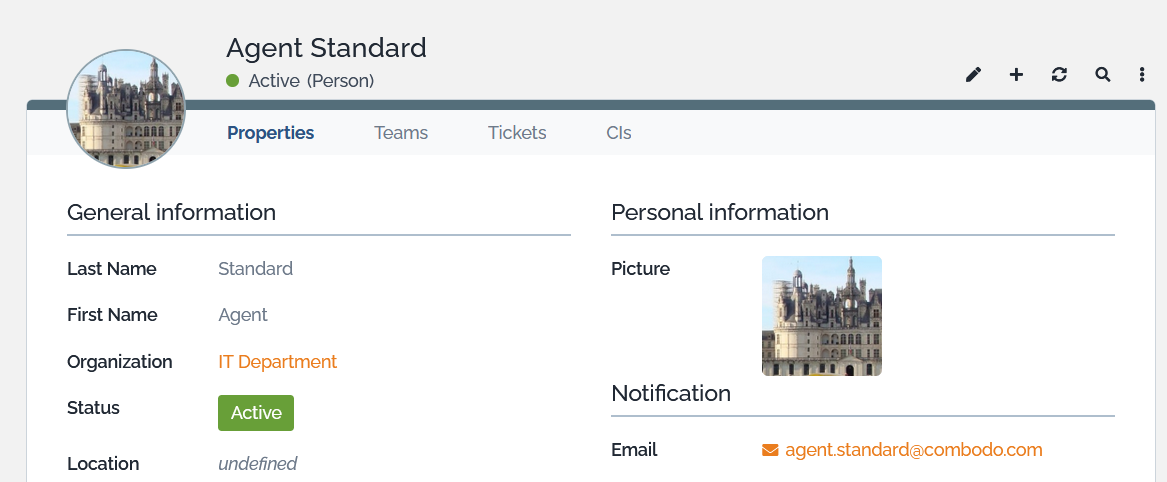Switch to the Teams tab

(x=401, y=133)
